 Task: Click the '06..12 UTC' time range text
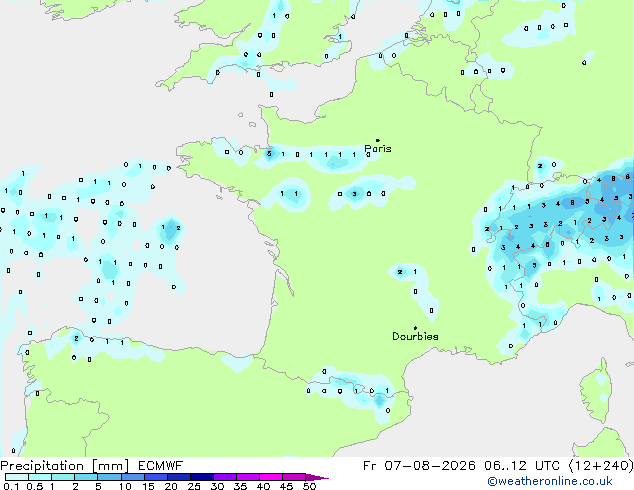522,466
